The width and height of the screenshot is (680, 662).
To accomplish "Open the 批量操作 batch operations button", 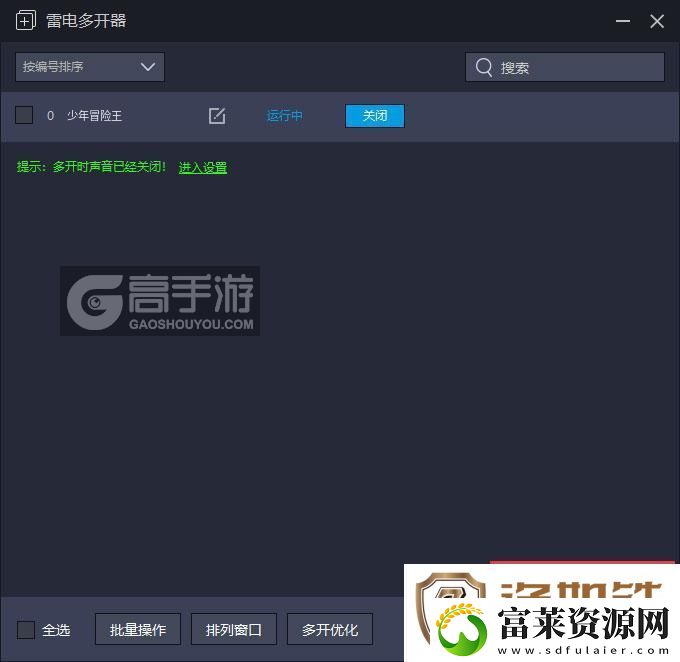I will (x=138, y=629).
